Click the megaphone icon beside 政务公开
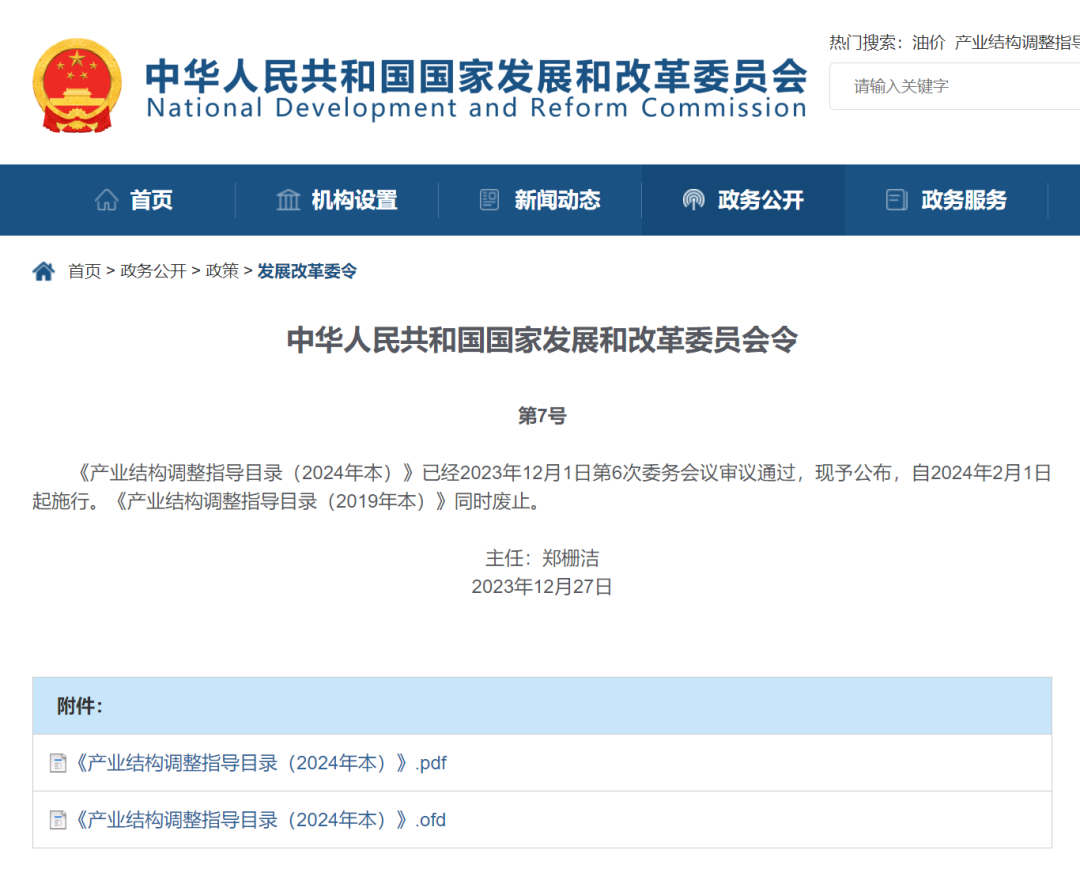Screen dimensions: 1080x880 [x=694, y=200]
